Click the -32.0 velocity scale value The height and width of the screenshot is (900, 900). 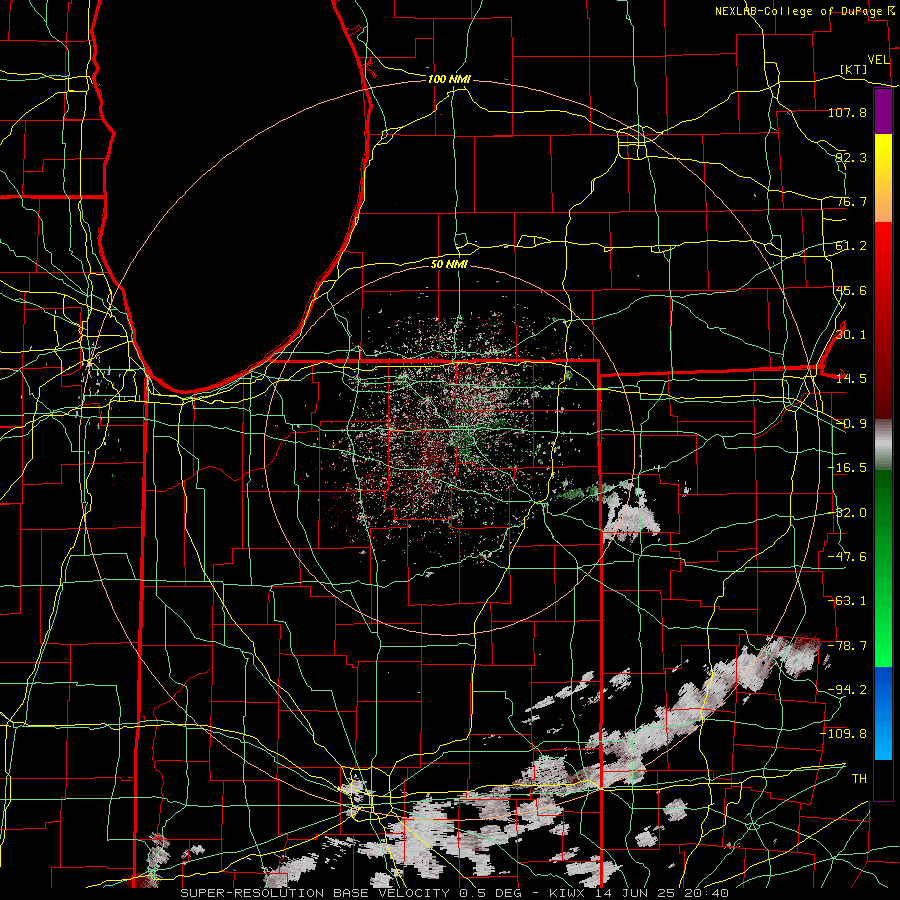(x=847, y=513)
